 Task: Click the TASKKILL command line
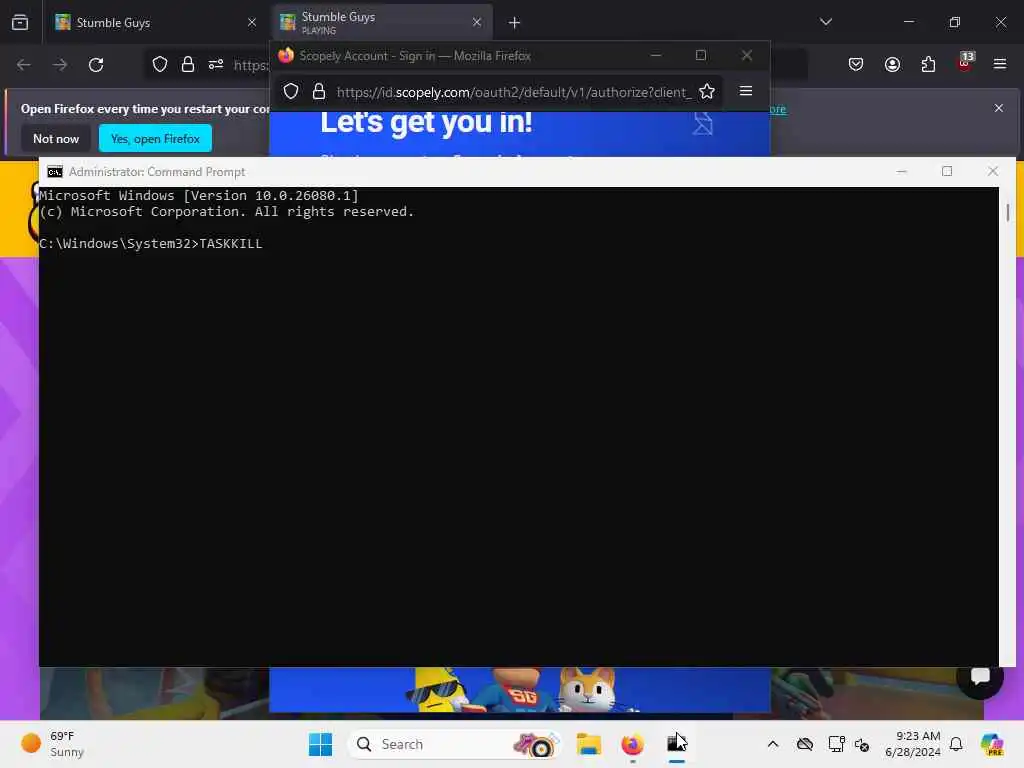[x=151, y=244]
